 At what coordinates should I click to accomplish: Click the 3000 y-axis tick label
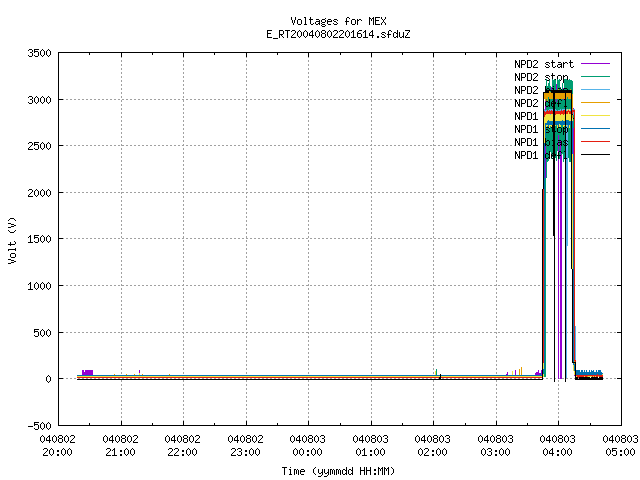click(39, 100)
